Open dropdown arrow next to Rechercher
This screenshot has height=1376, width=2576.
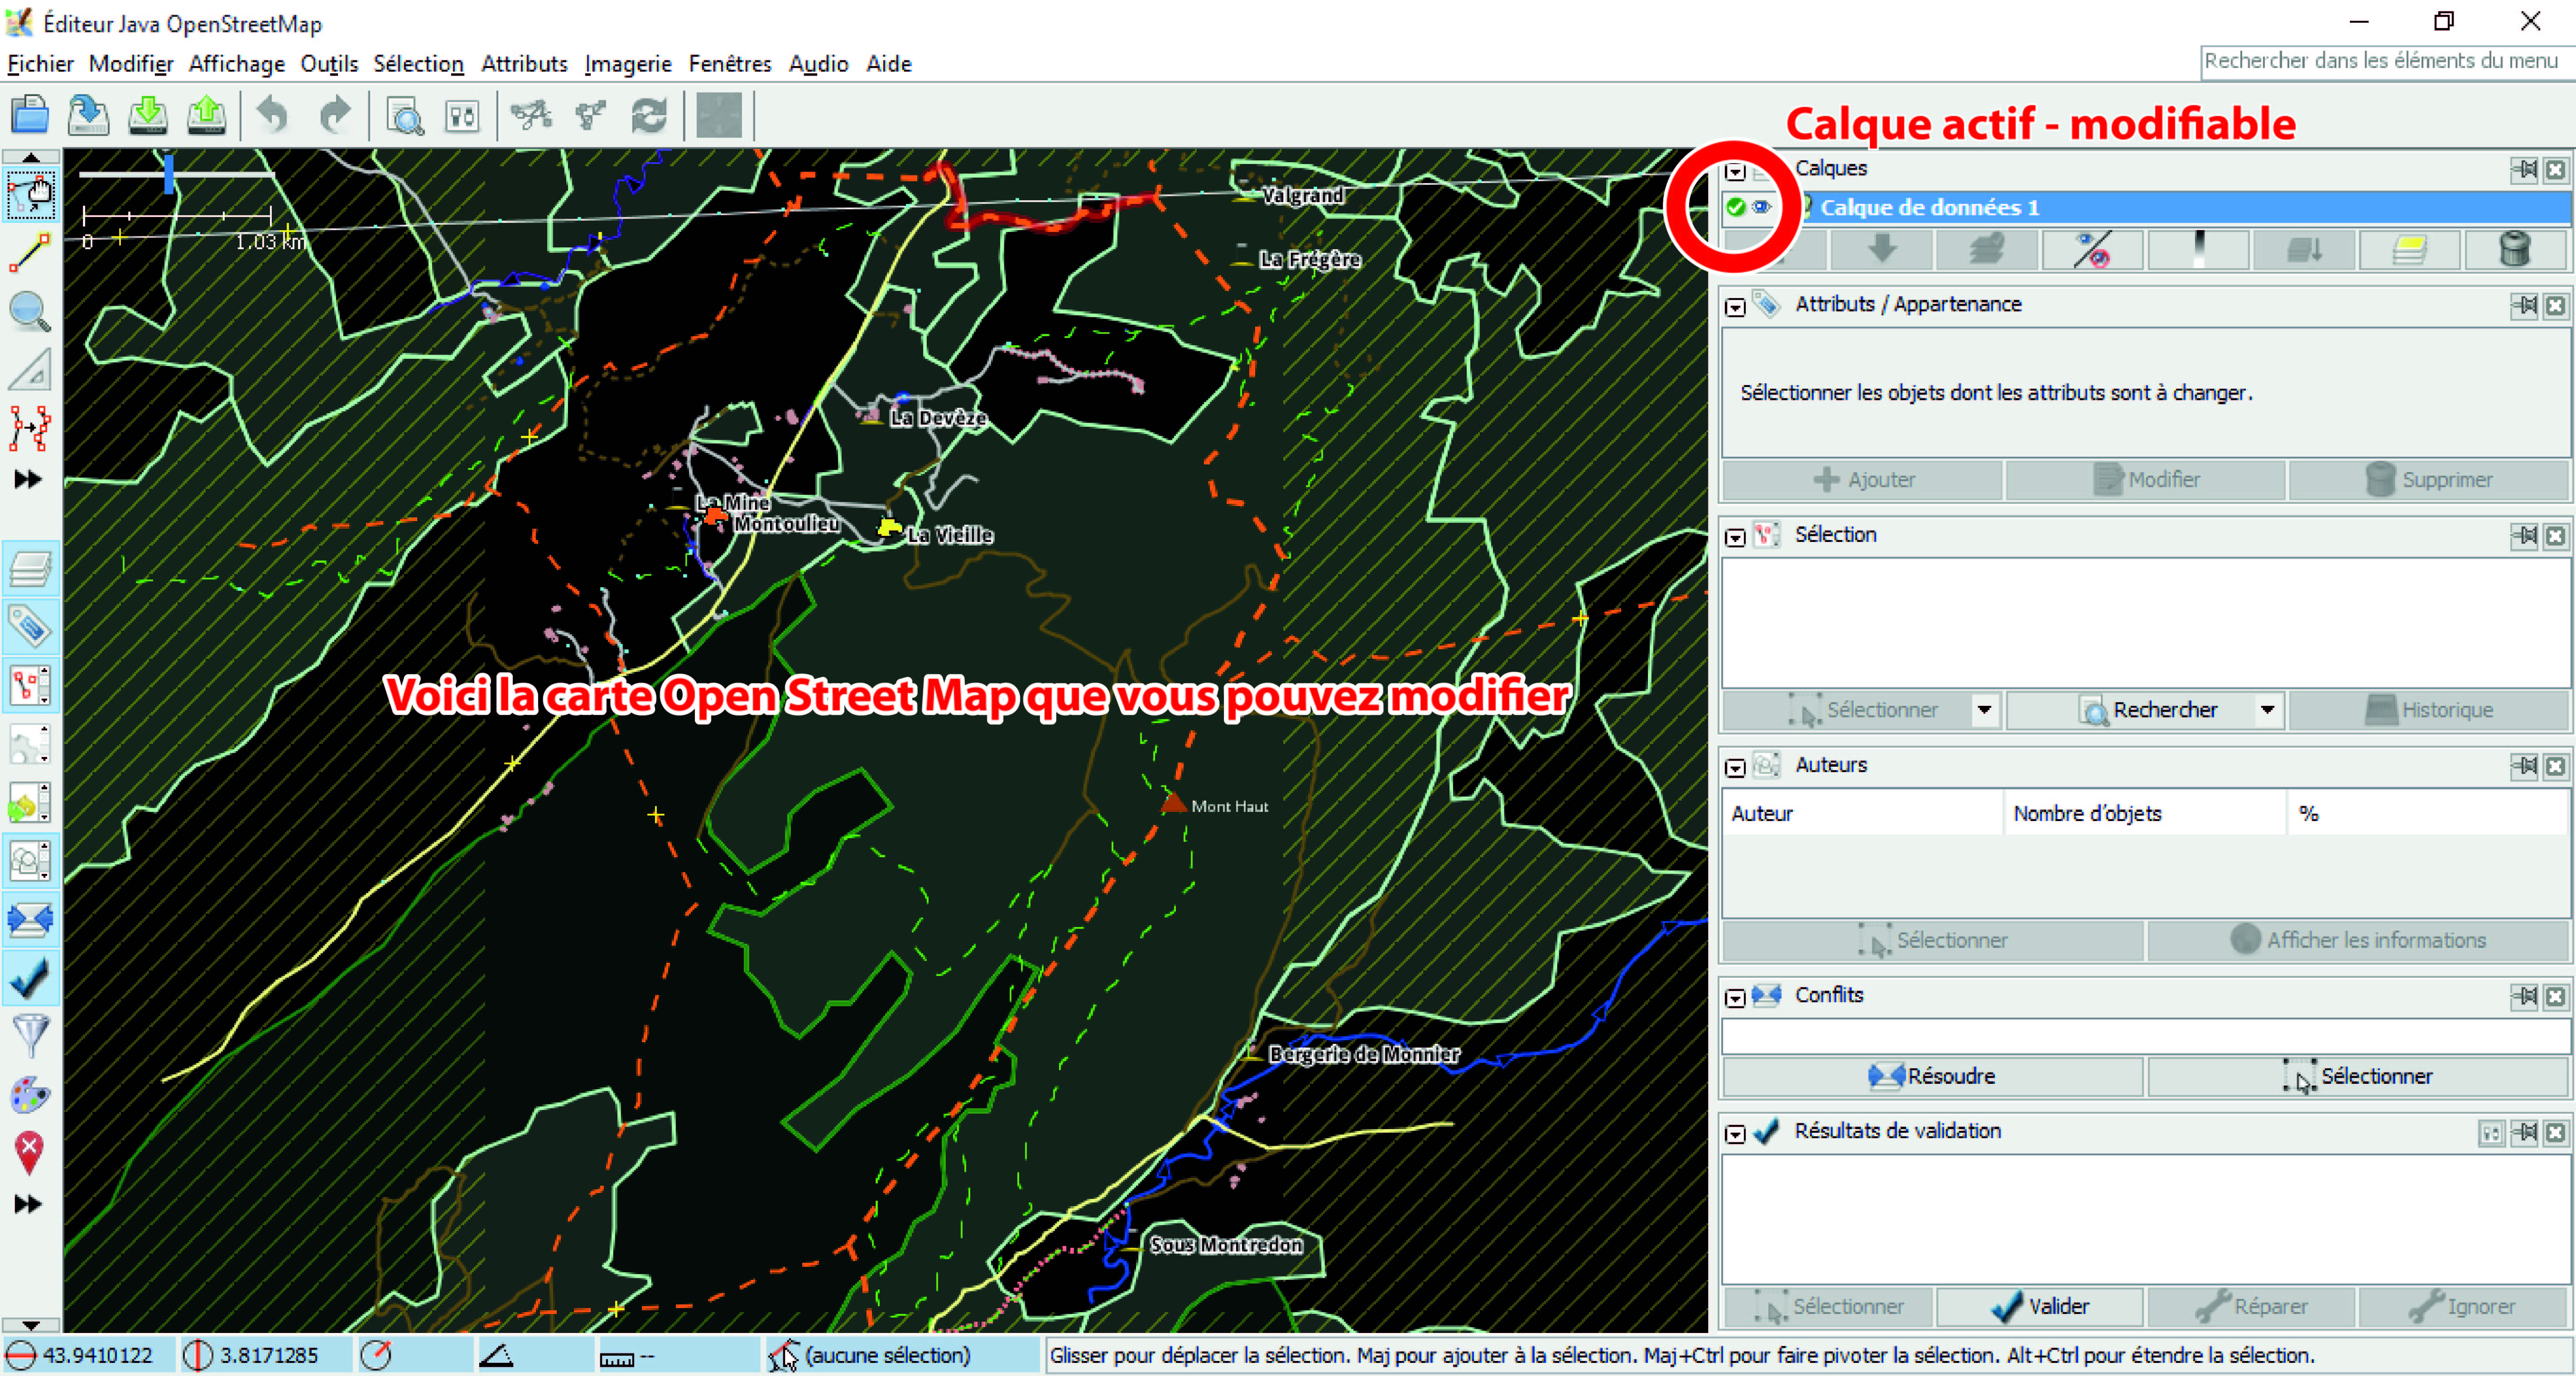point(2267,710)
